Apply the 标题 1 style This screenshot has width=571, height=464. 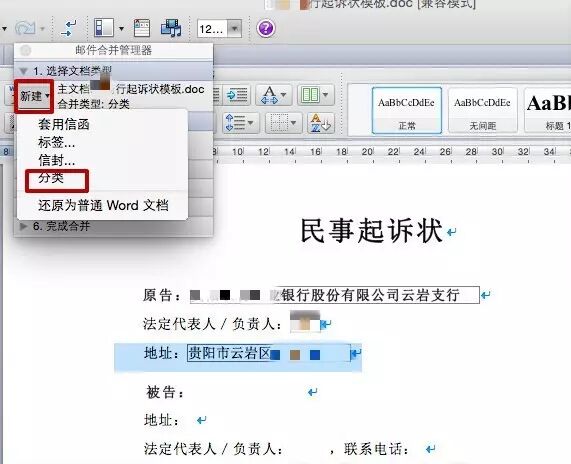(x=548, y=110)
